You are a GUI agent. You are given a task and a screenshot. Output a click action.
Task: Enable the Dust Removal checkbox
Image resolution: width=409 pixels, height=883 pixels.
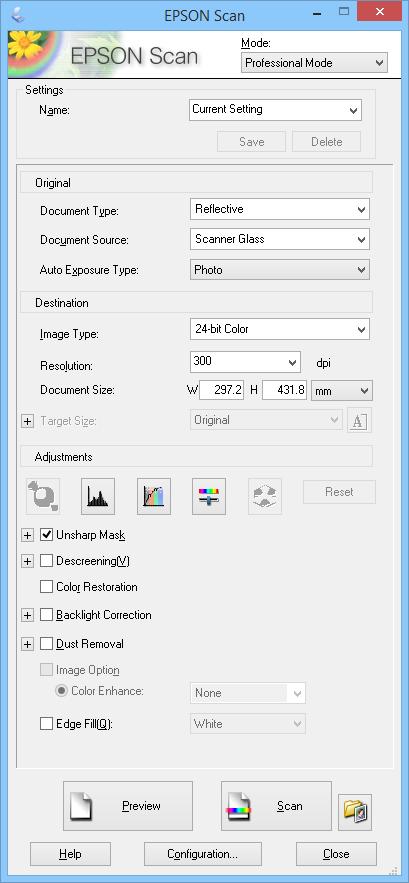coord(46,644)
